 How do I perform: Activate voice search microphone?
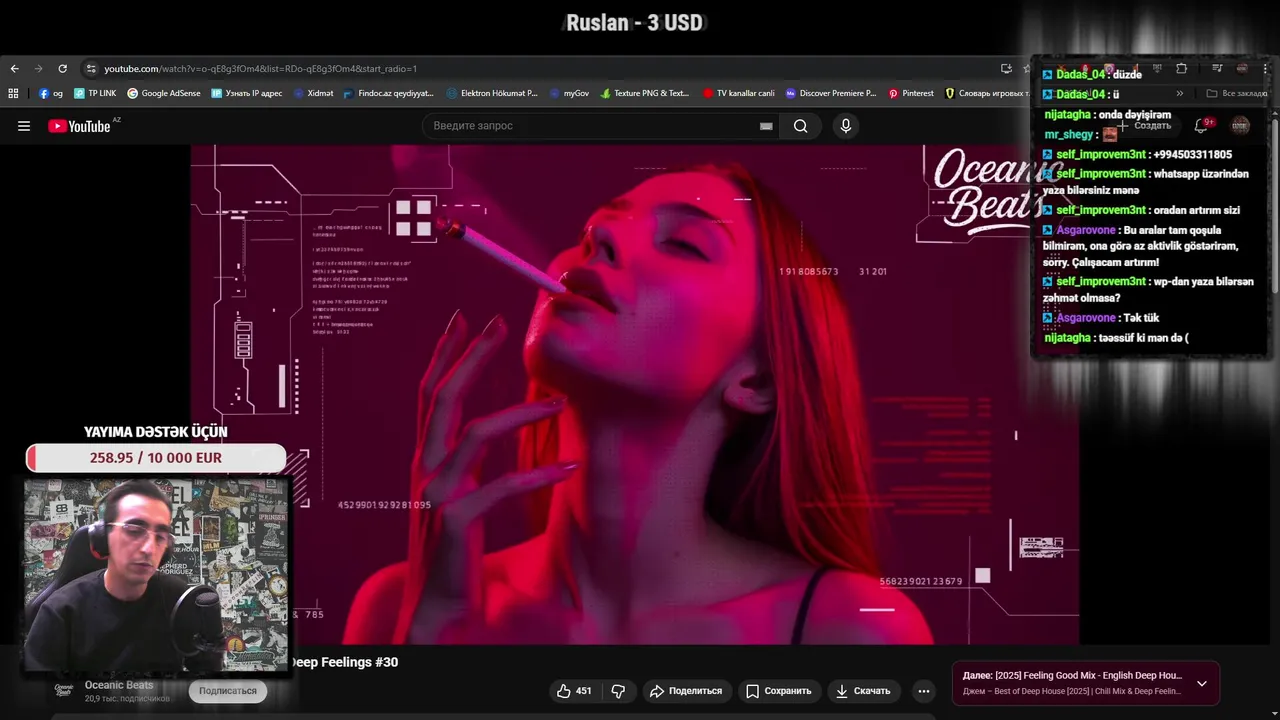click(846, 126)
